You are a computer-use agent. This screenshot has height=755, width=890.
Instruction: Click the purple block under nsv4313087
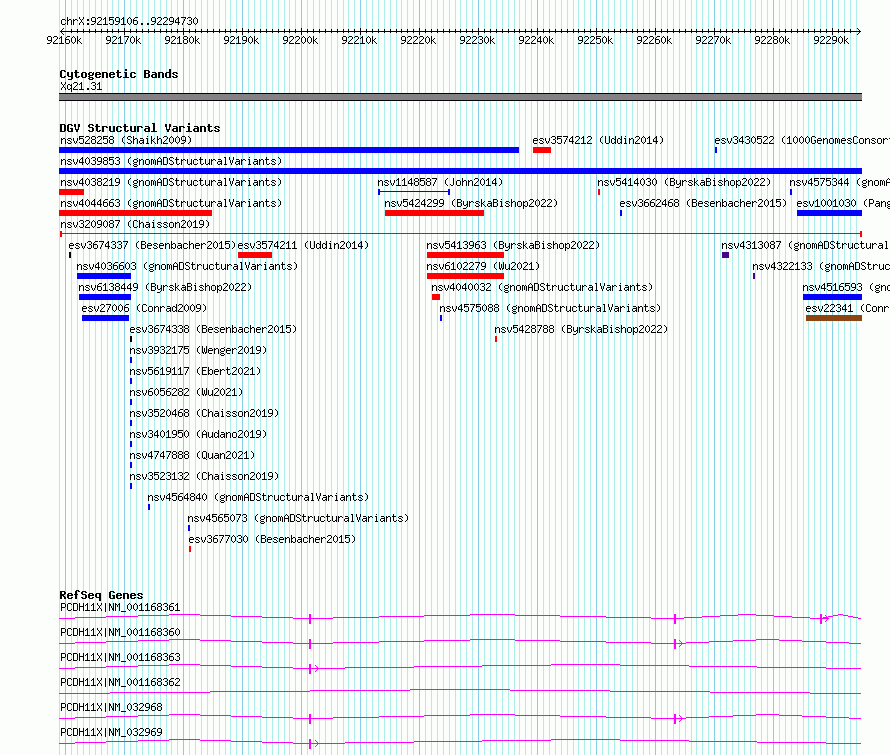pos(725,255)
